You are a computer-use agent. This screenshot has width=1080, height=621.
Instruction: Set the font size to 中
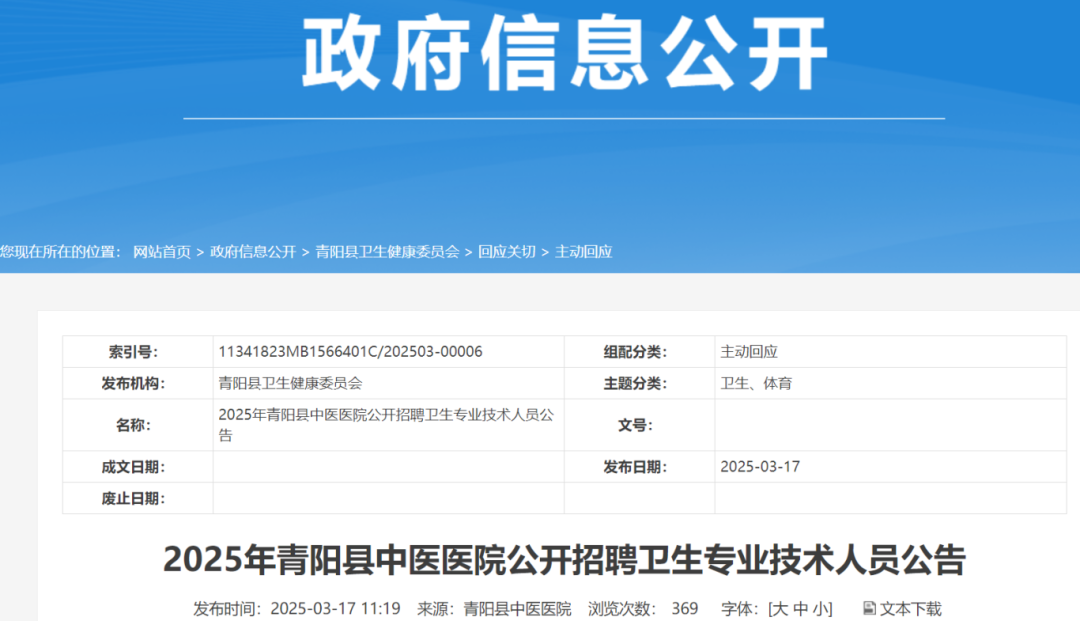point(800,609)
